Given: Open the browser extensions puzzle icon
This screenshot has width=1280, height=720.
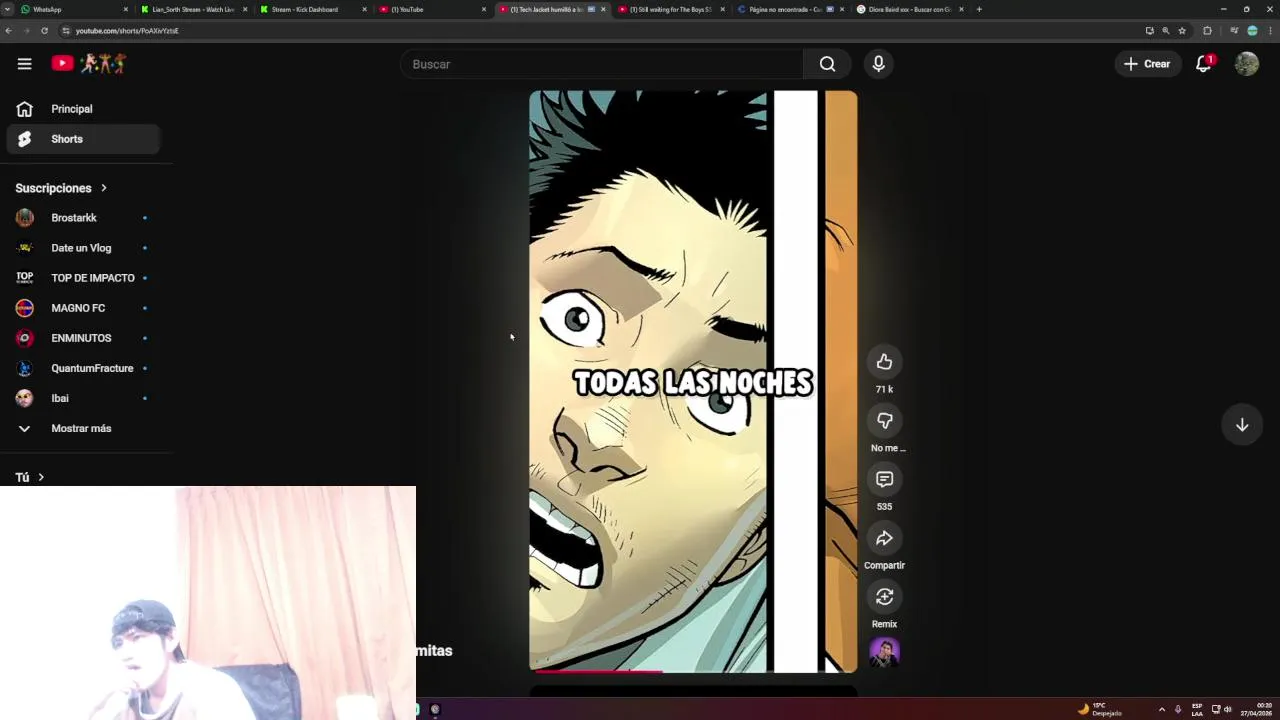Looking at the screenshot, I should (x=1207, y=31).
